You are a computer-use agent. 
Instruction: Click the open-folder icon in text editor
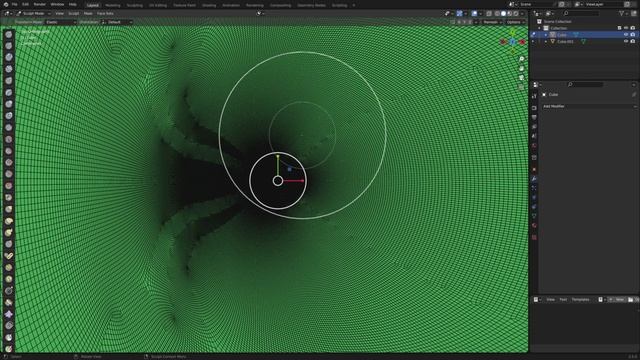pyautogui.click(x=631, y=300)
